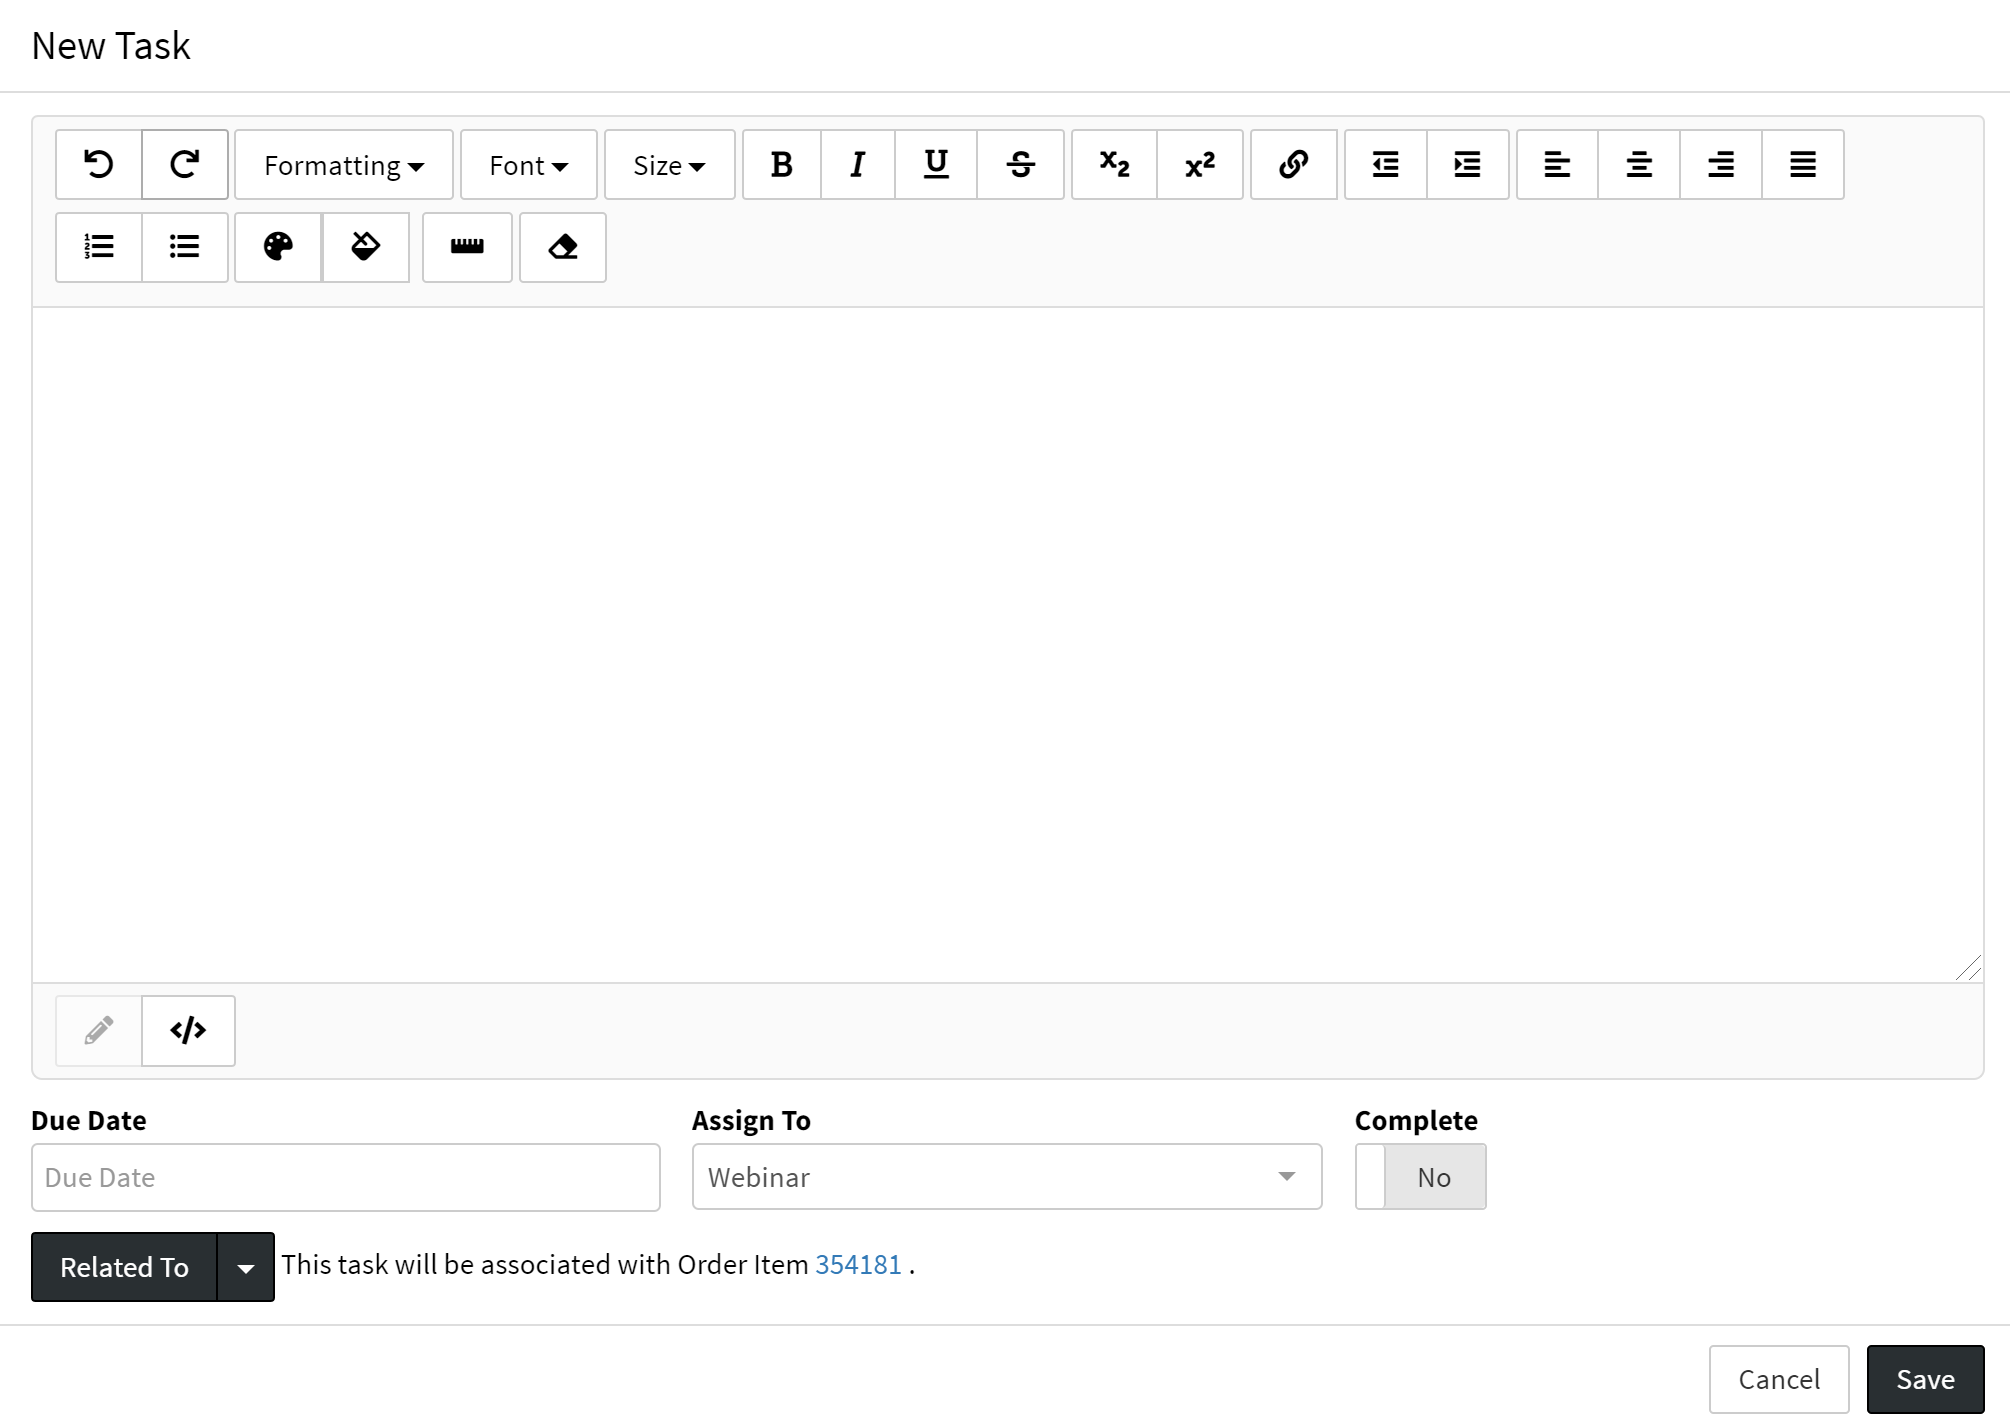The width and height of the screenshot is (2010, 1425).
Task: Clear formatting with eraser icon
Action: pos(563,247)
